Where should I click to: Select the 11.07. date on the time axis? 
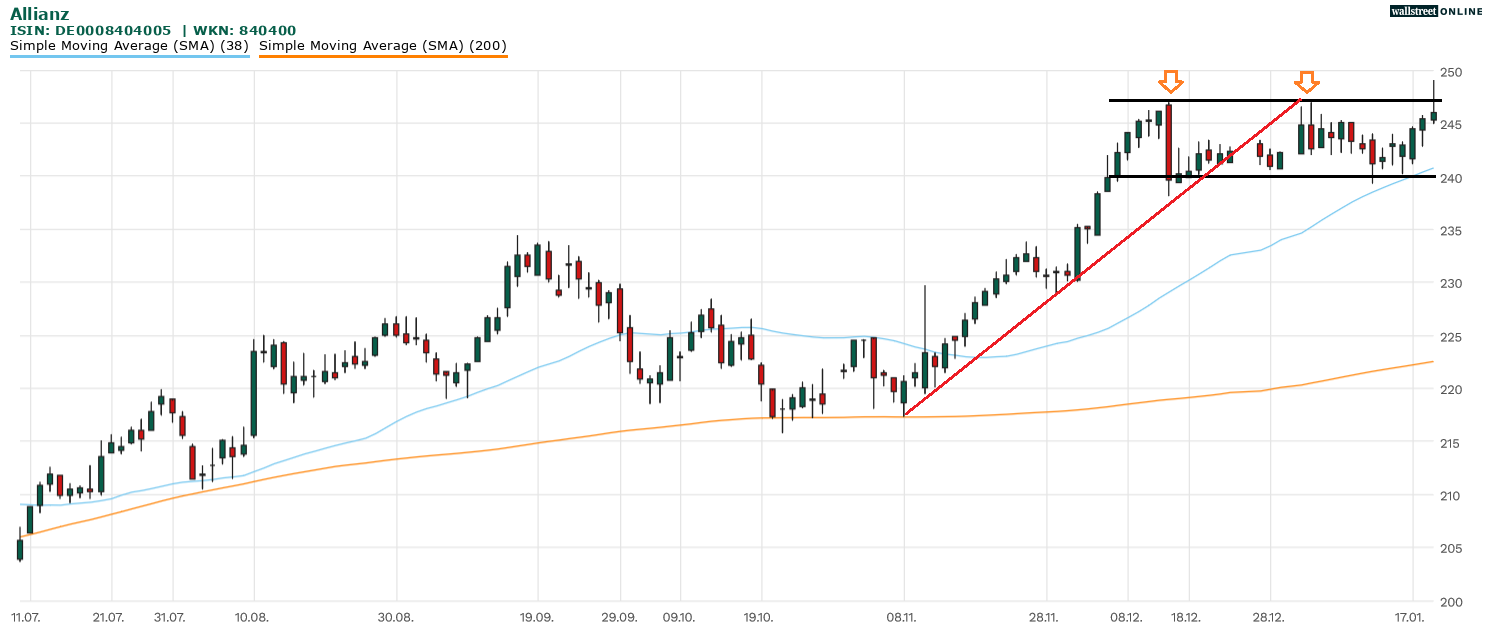click(x=27, y=615)
